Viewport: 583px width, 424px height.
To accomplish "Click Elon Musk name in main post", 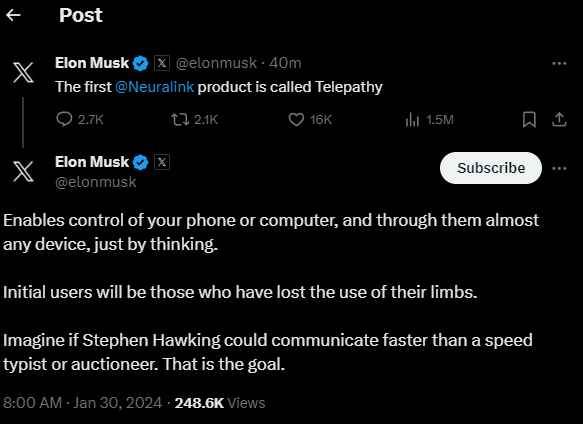I will pos(92,162).
